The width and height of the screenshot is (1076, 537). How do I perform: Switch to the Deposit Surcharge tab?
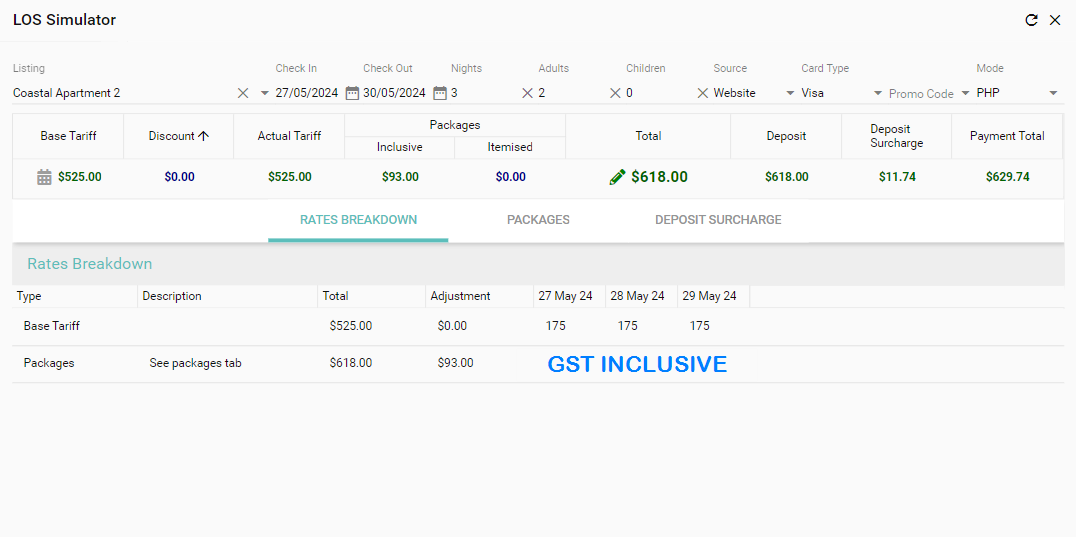click(x=718, y=220)
